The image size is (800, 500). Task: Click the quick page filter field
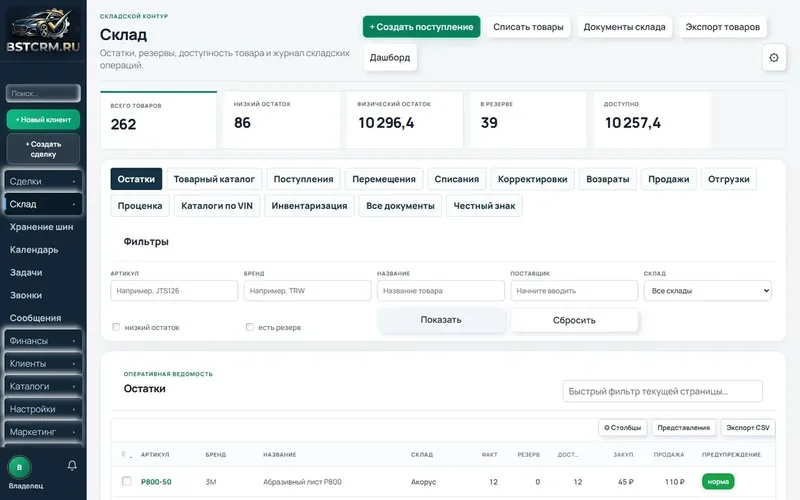click(663, 391)
